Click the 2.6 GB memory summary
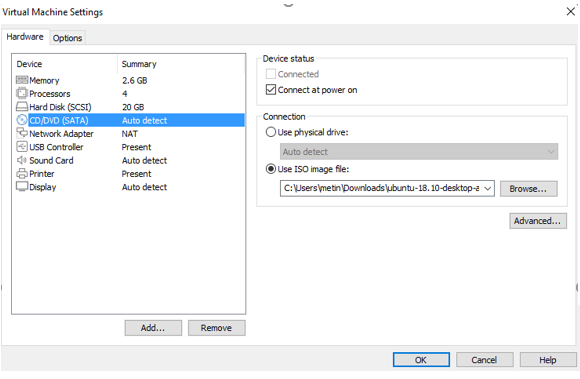Screen dimensions: 580x379 coord(135,80)
